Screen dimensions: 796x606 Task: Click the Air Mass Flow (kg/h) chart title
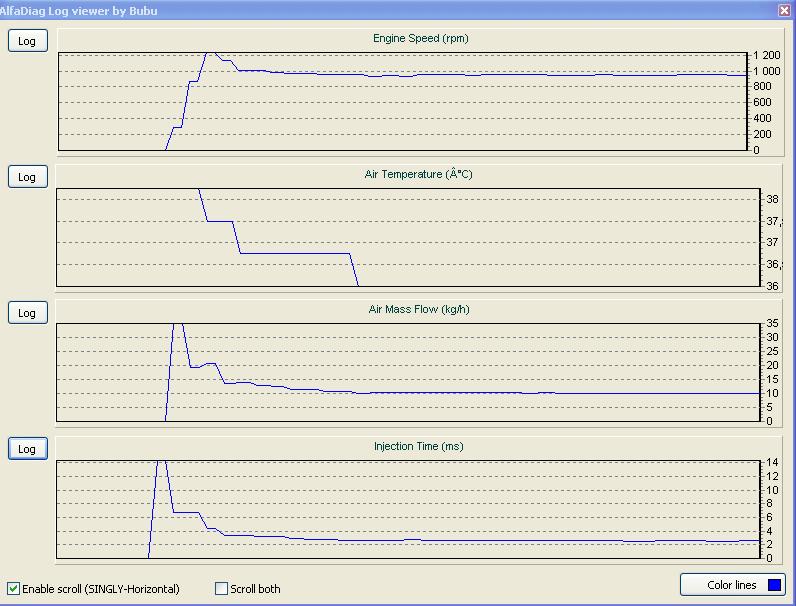[x=419, y=310]
